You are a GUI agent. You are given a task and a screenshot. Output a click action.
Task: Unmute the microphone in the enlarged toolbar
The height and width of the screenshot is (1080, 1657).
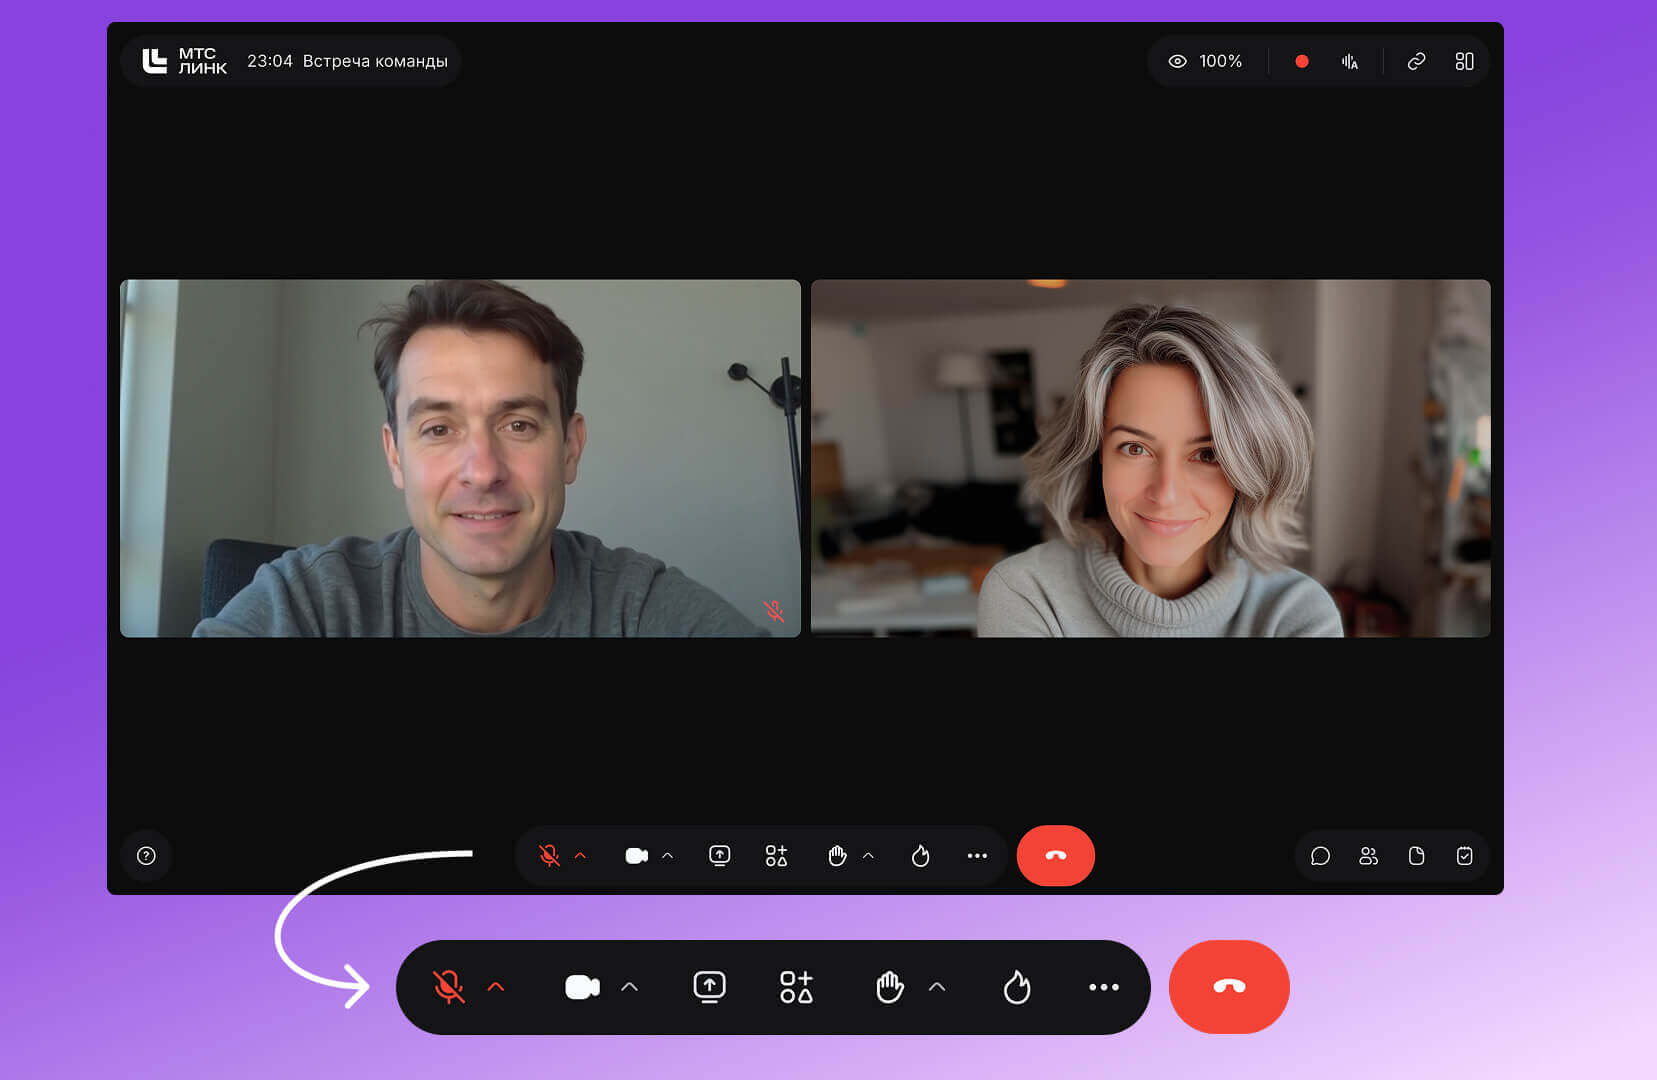pos(449,987)
